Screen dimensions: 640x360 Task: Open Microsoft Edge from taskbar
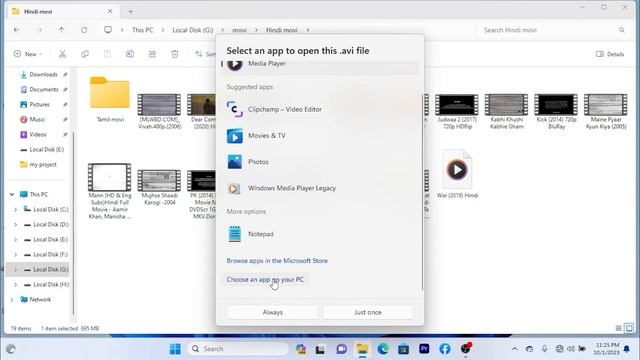[x=383, y=349]
